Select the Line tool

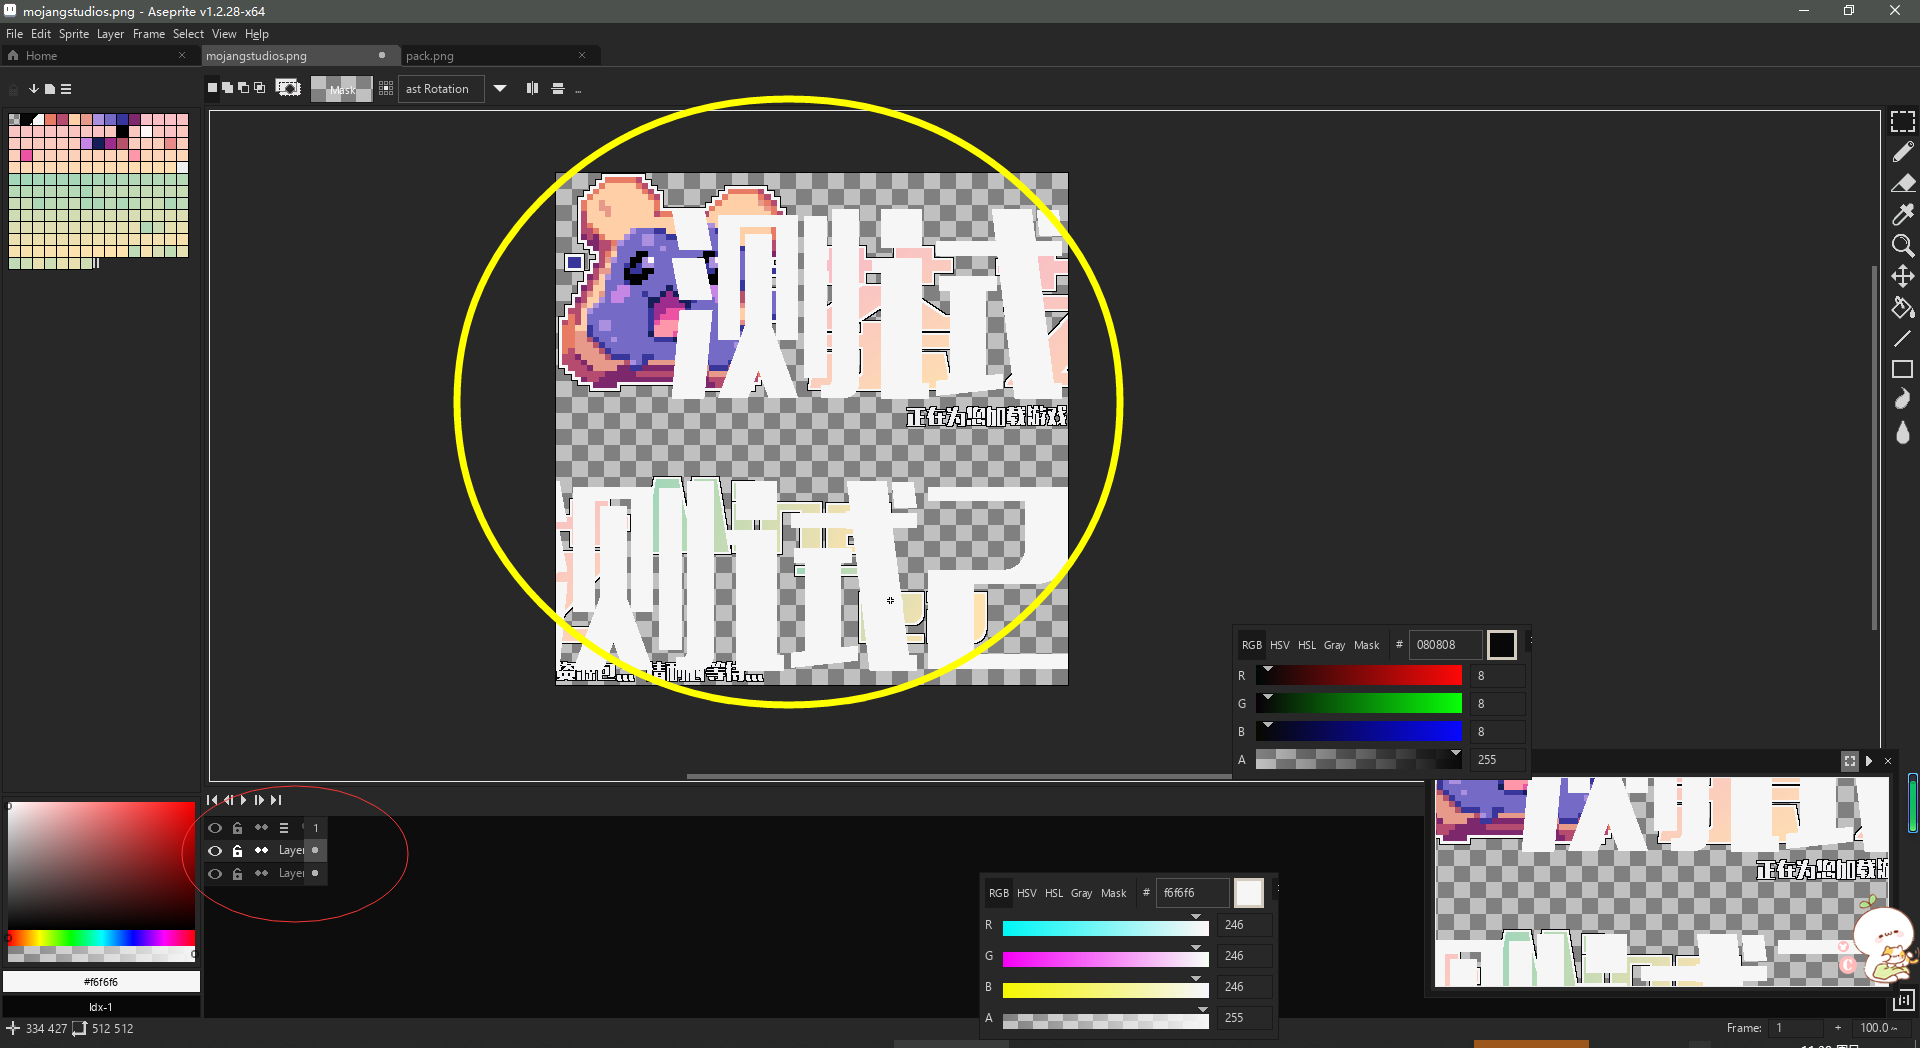click(1902, 338)
